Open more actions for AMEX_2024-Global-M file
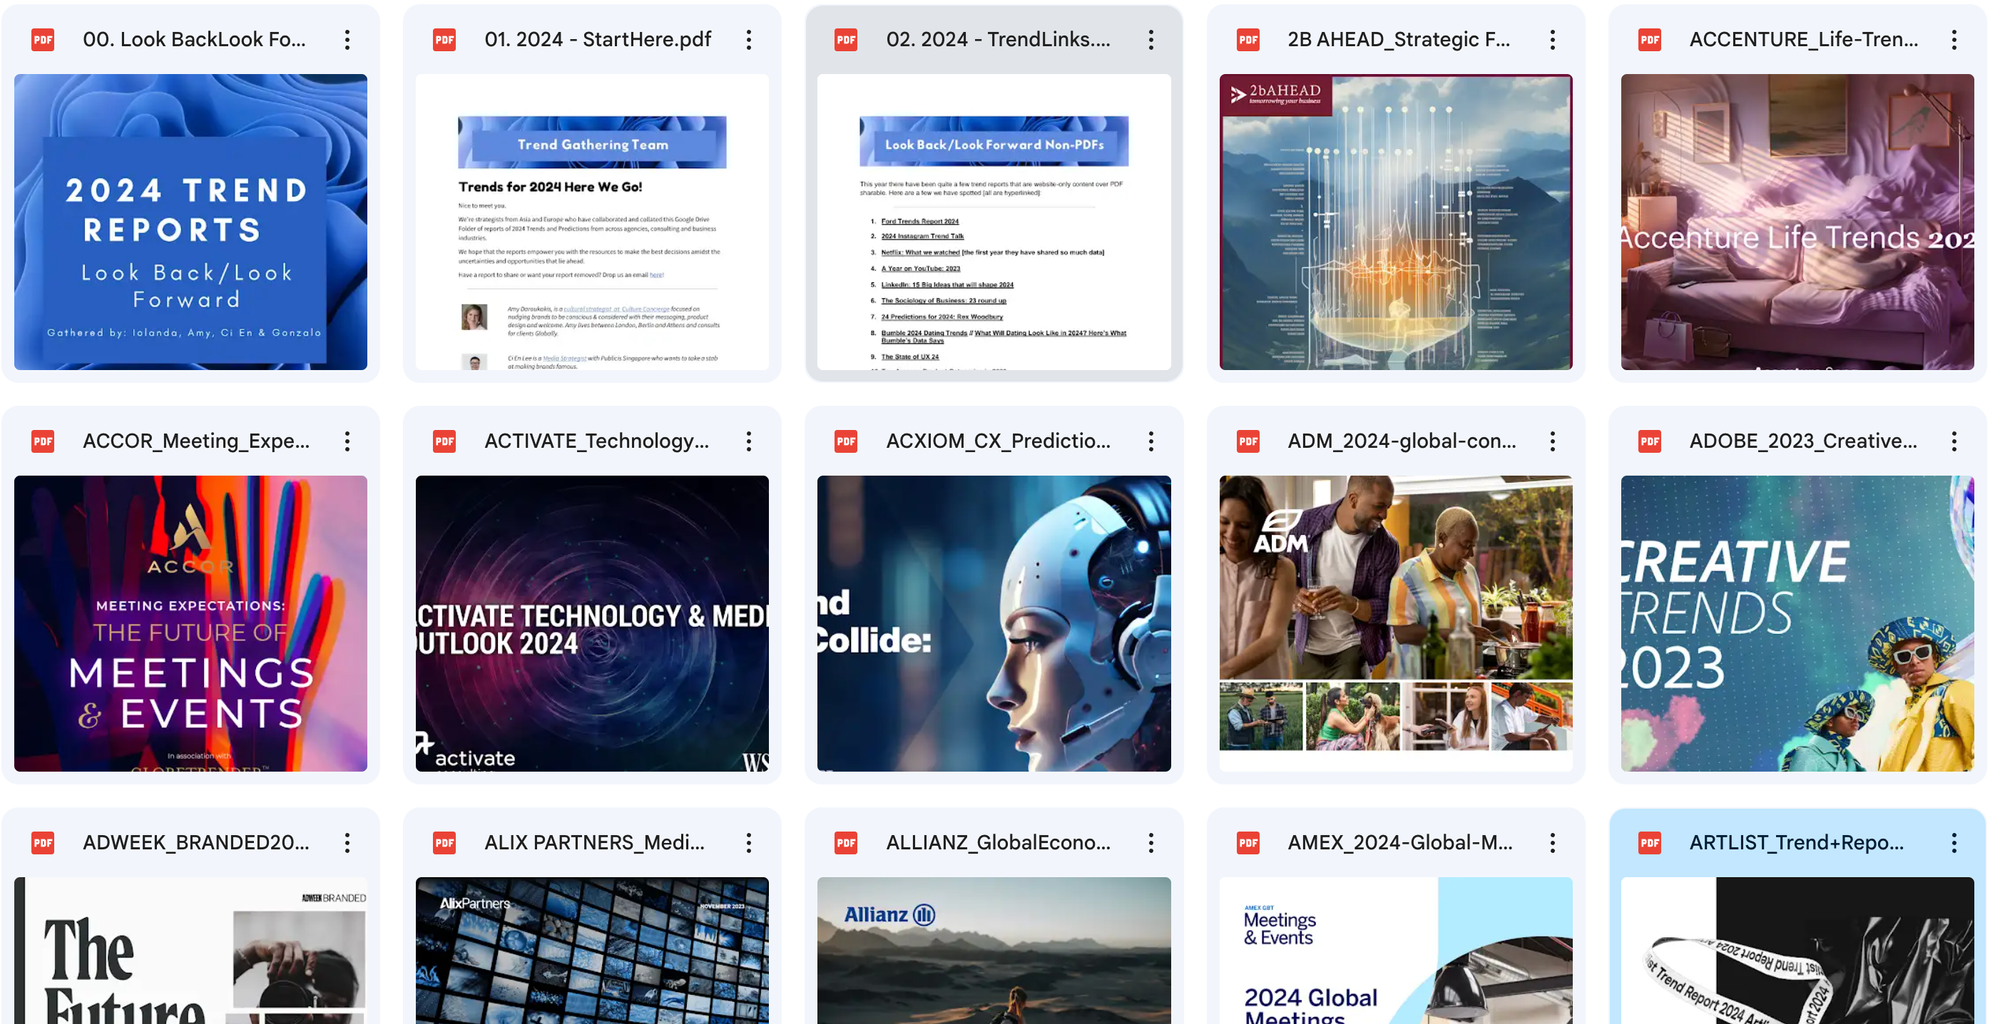The image size is (2000, 1024). coord(1553,843)
